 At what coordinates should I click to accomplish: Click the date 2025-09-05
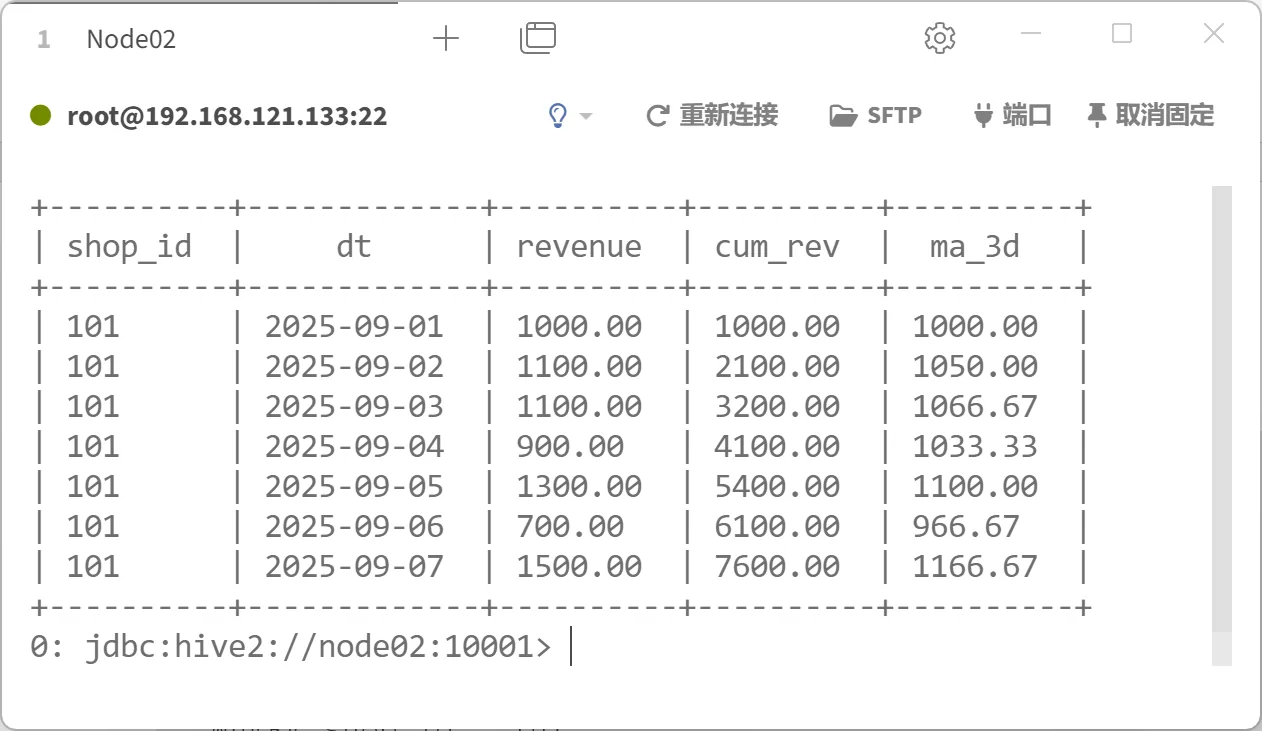[354, 486]
